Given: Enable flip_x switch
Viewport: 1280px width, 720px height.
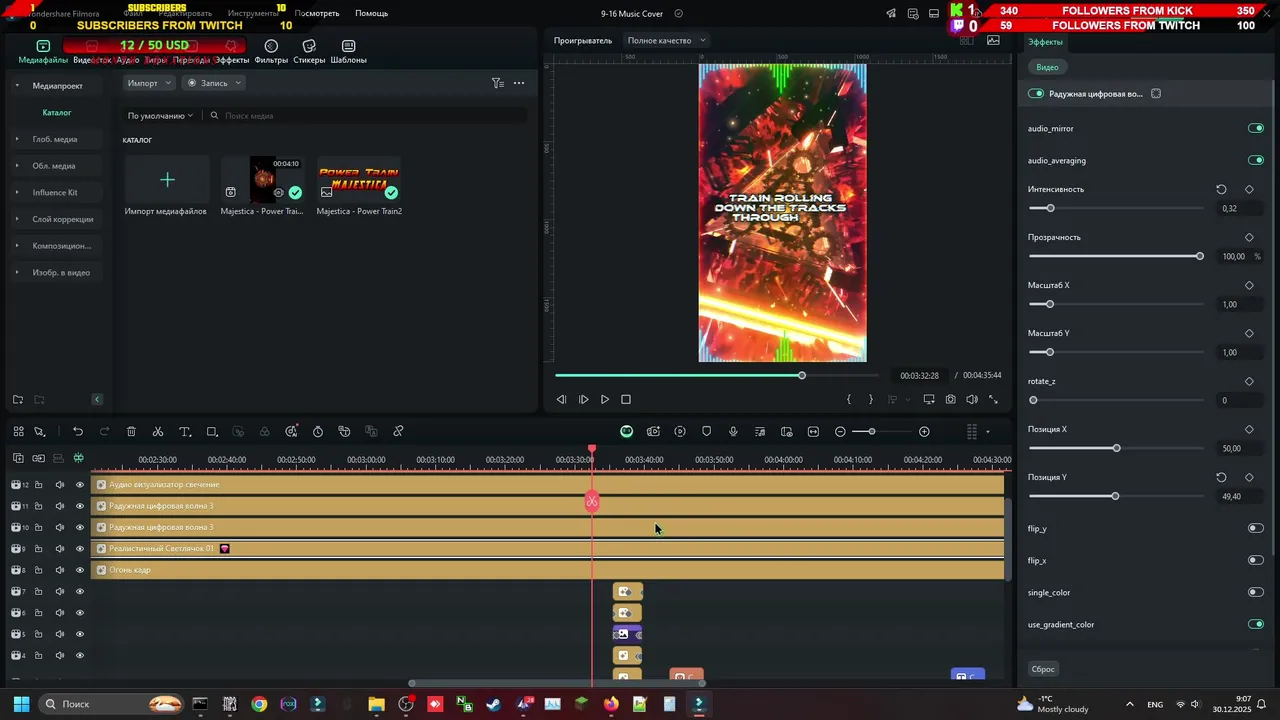Looking at the screenshot, I should click(x=1256, y=560).
